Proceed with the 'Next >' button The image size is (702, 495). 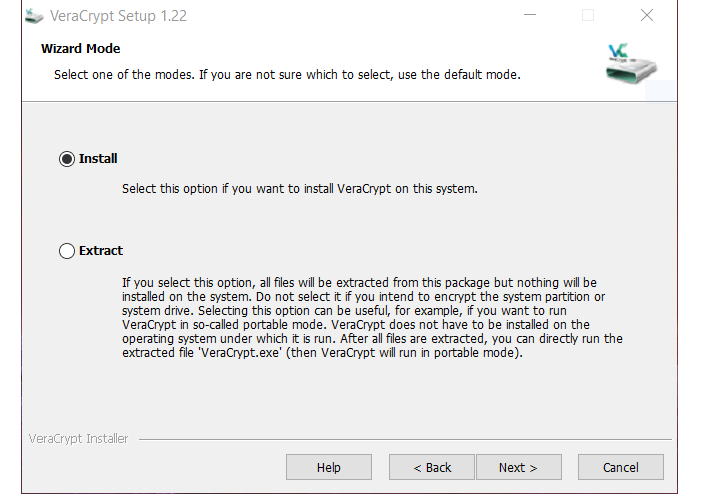coord(518,467)
